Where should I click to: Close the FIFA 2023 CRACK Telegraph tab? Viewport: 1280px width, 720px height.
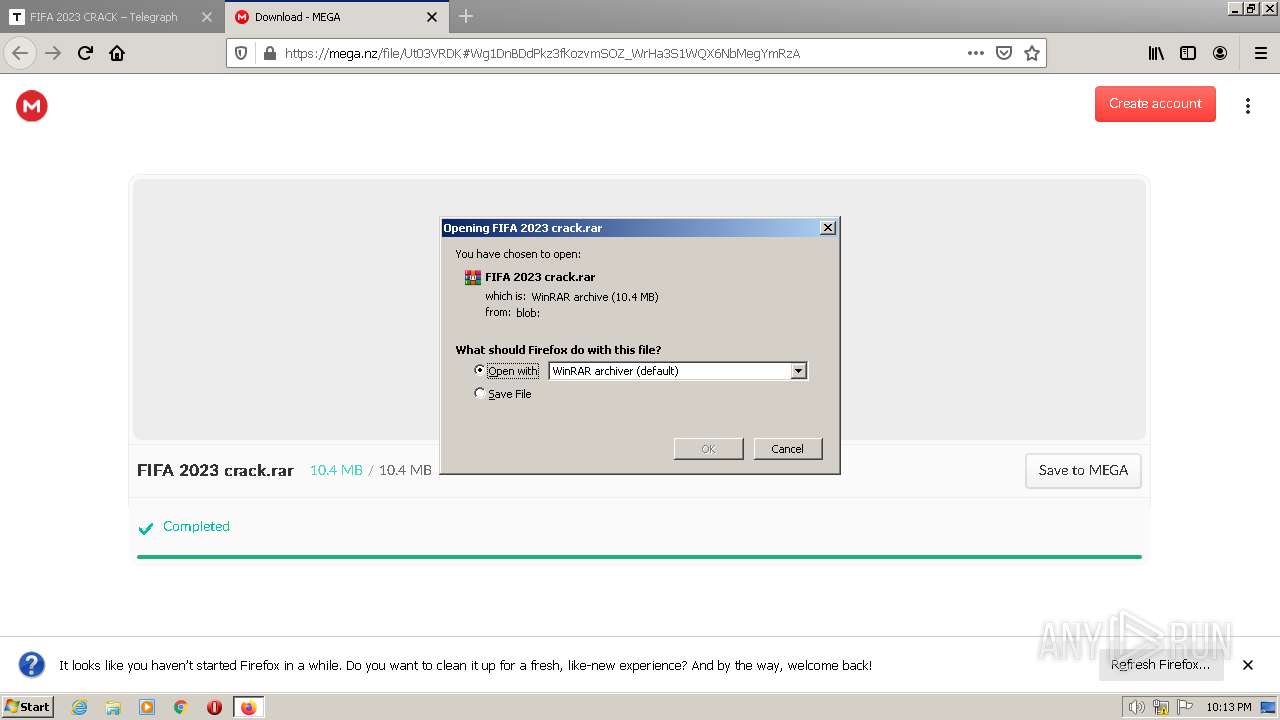[x=207, y=17]
